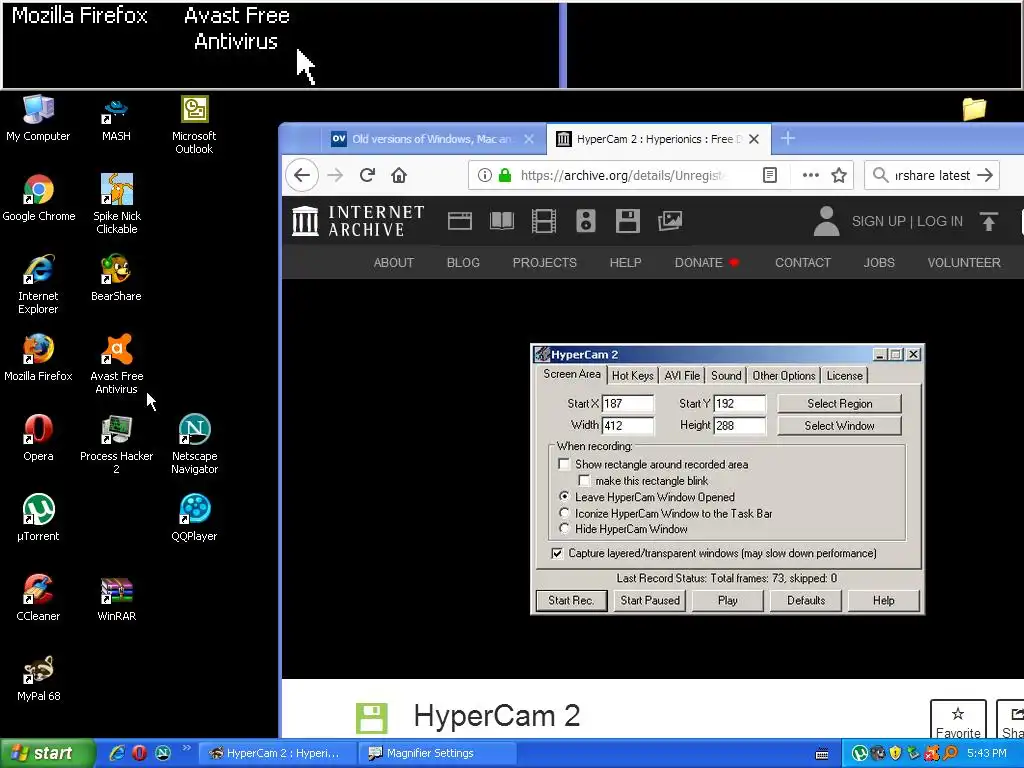Open the PROJECTS navigation link
Image resolution: width=1024 pixels, height=768 pixels.
[545, 263]
